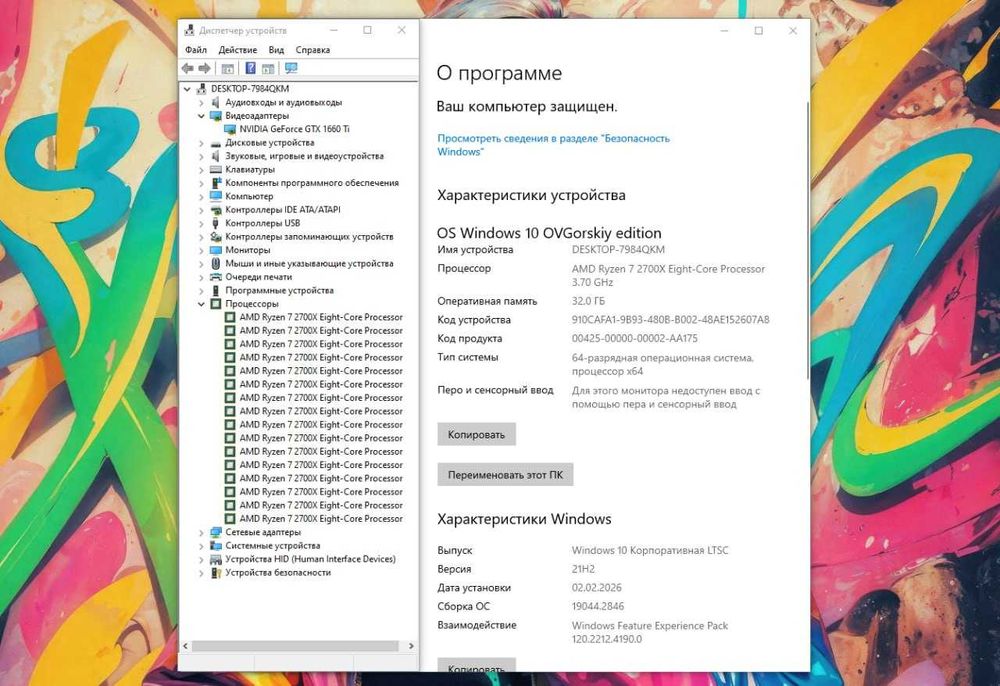The image size is (1000, 686).
Task: Click the Аудиовходы и аудиовыходы speaker icon
Action: tap(216, 102)
